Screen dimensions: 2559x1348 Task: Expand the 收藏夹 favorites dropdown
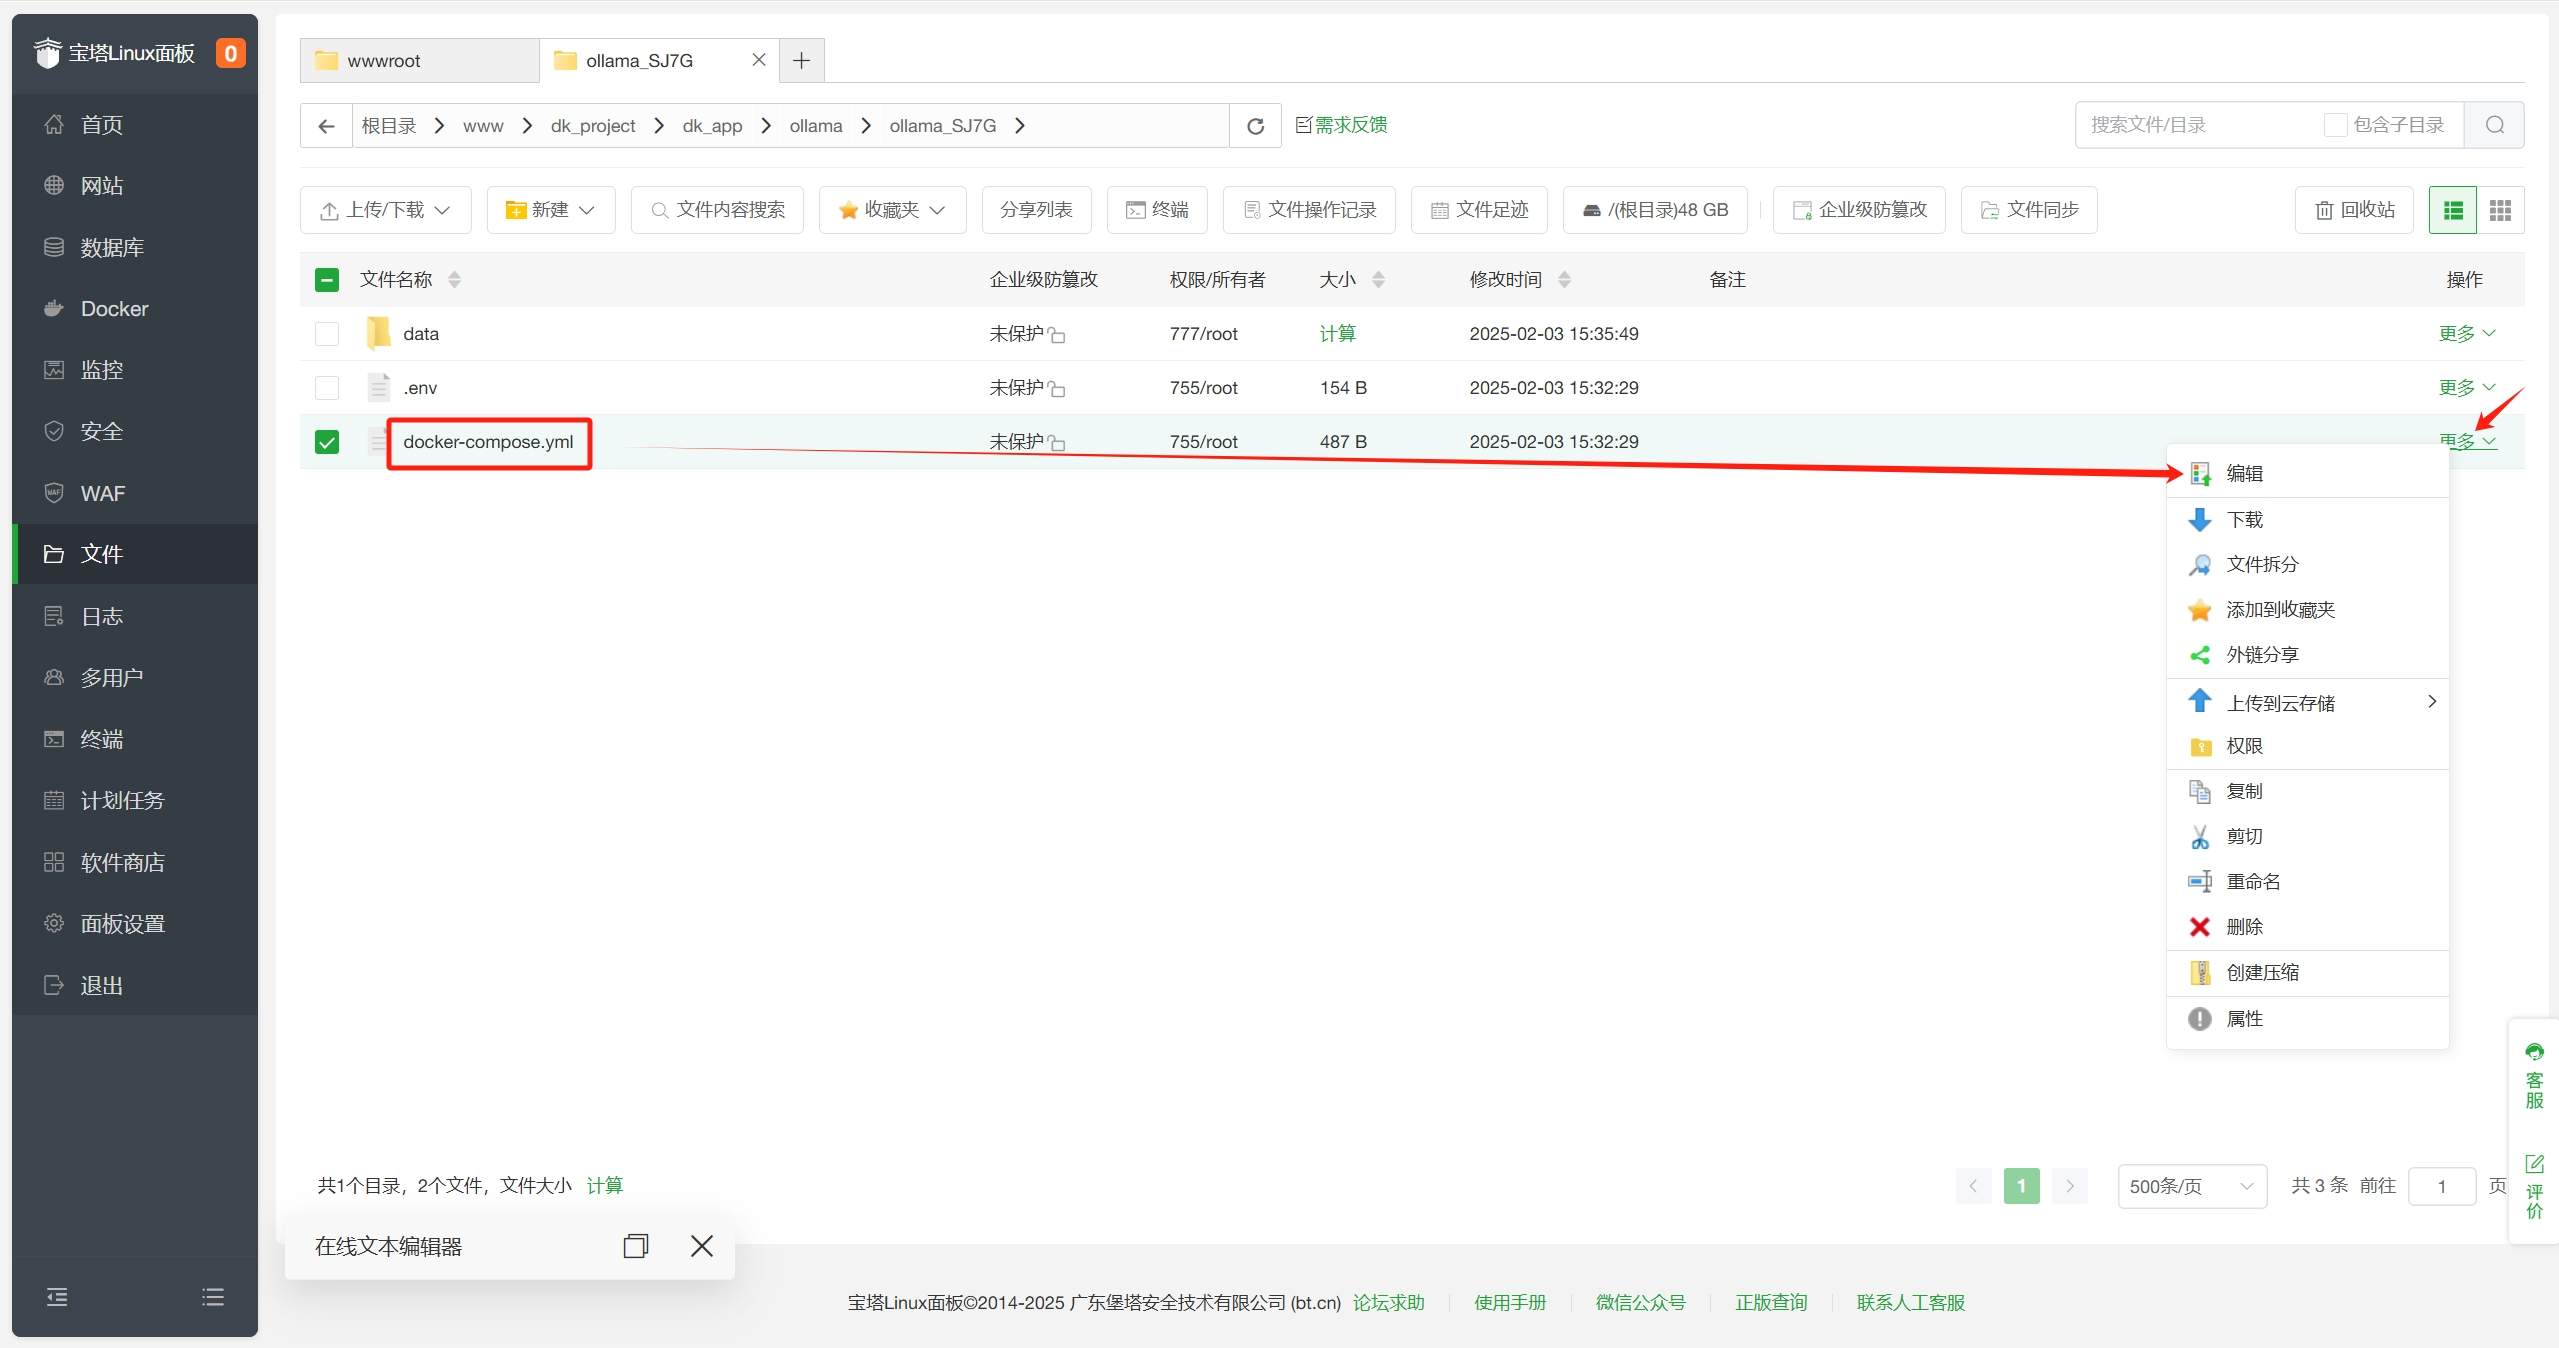point(892,210)
